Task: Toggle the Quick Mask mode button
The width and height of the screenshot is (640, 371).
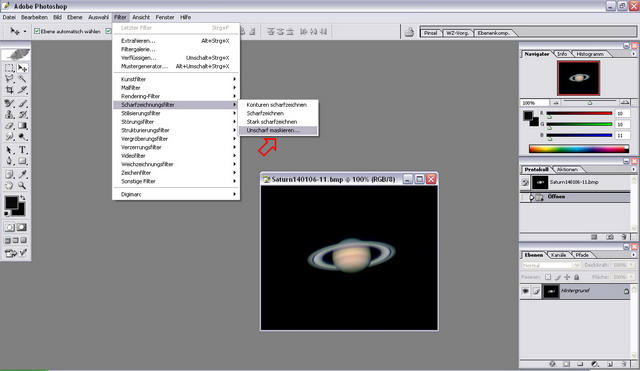Action: pos(22,227)
